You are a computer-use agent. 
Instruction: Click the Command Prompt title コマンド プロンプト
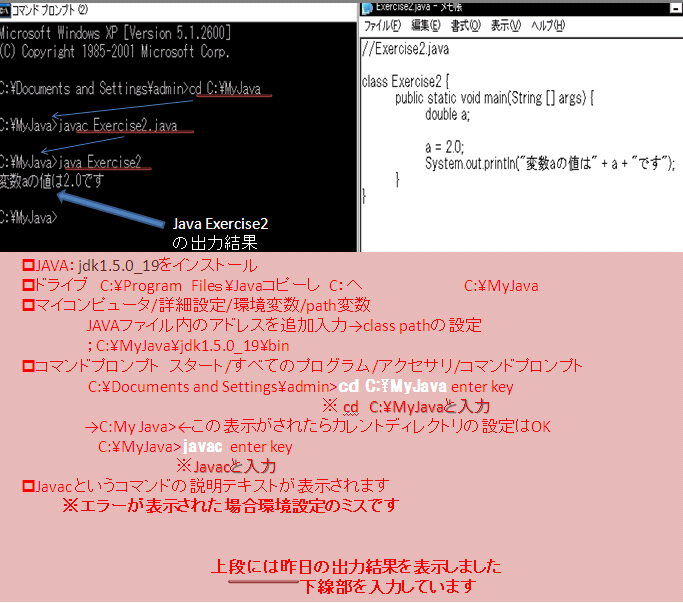(49, 10)
